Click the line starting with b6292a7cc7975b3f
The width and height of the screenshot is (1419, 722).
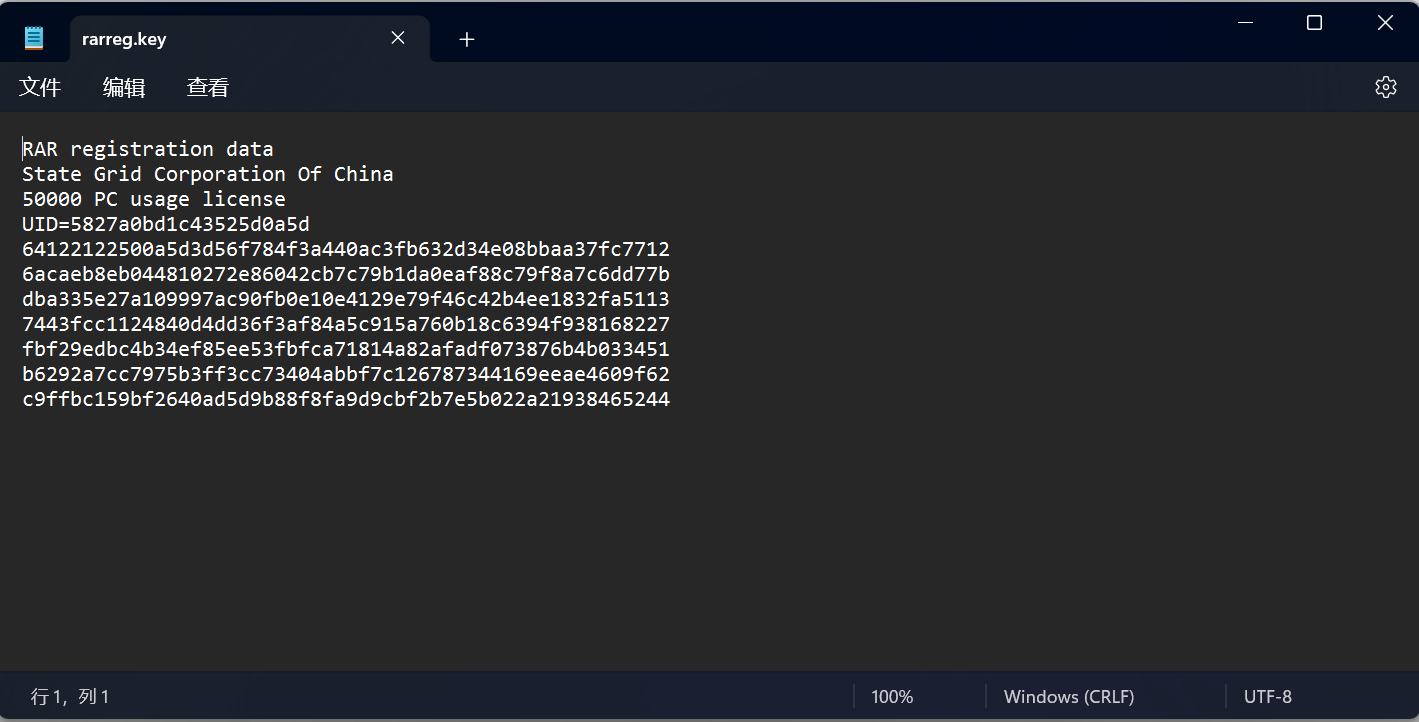coord(346,374)
